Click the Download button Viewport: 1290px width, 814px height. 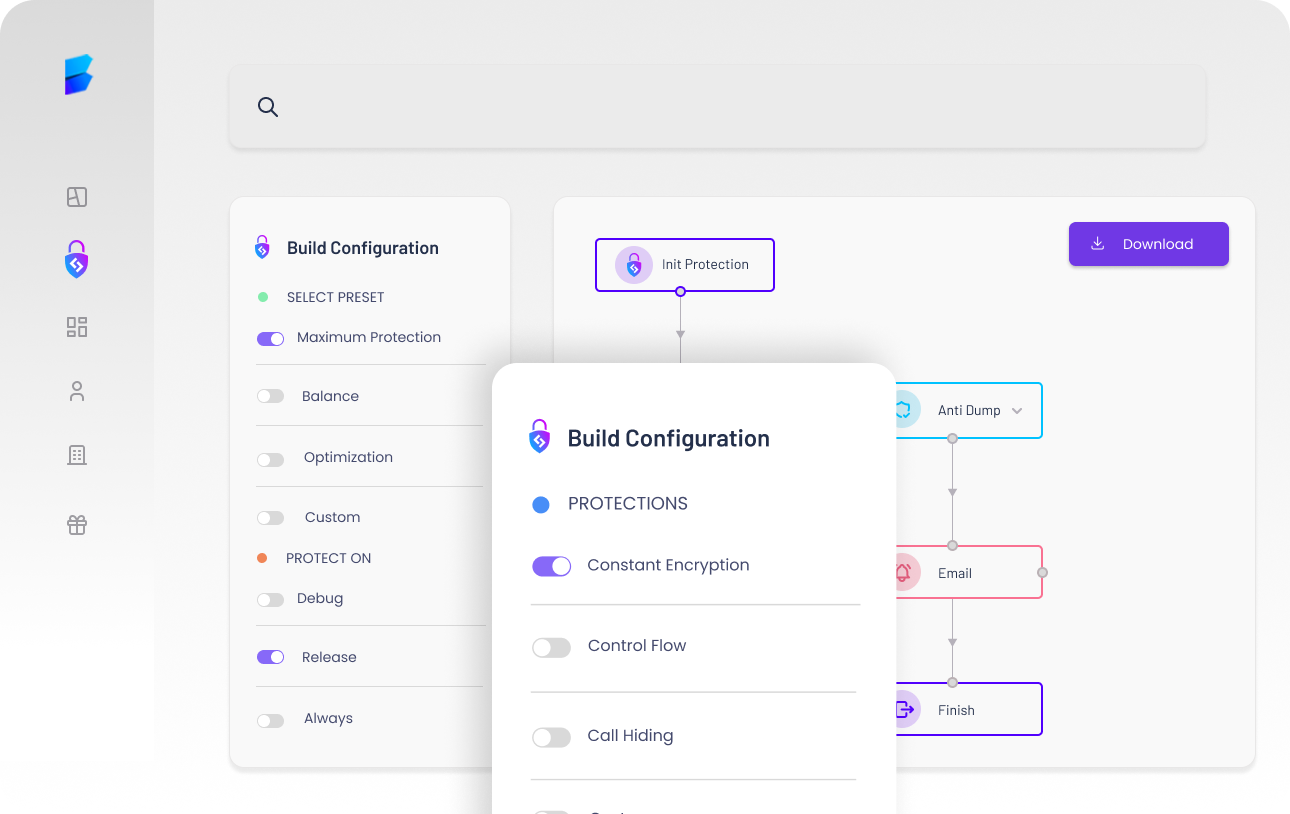[1148, 244]
